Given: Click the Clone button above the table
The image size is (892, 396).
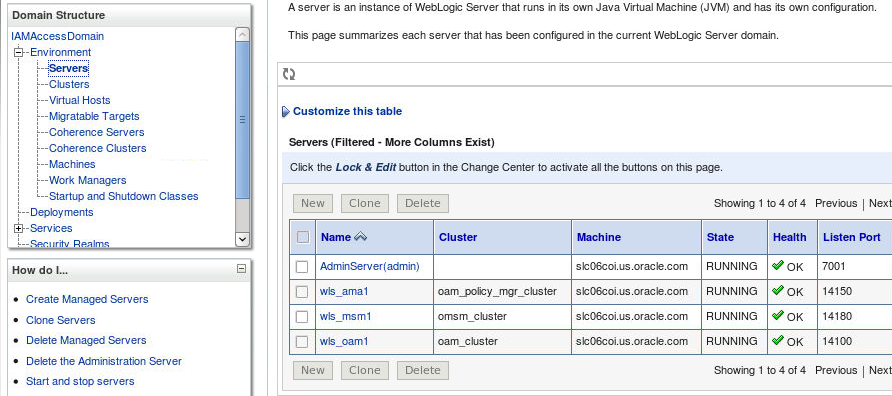Looking at the screenshot, I should 365,203.
